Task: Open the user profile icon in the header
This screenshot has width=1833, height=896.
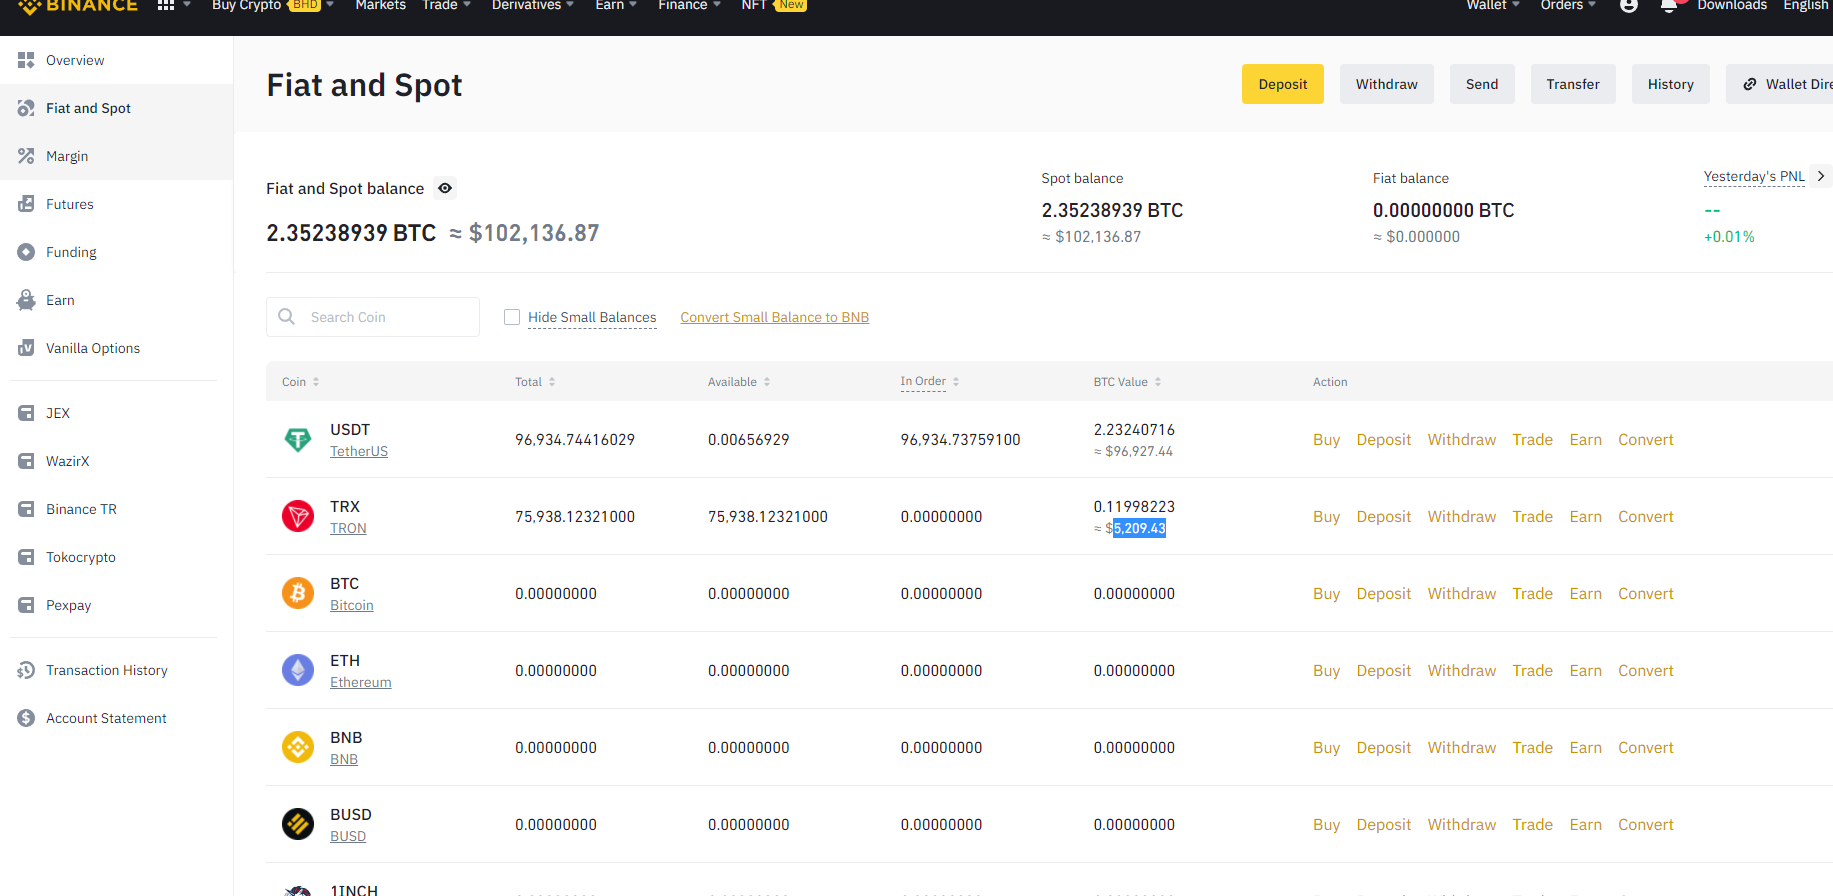Action: pyautogui.click(x=1629, y=5)
